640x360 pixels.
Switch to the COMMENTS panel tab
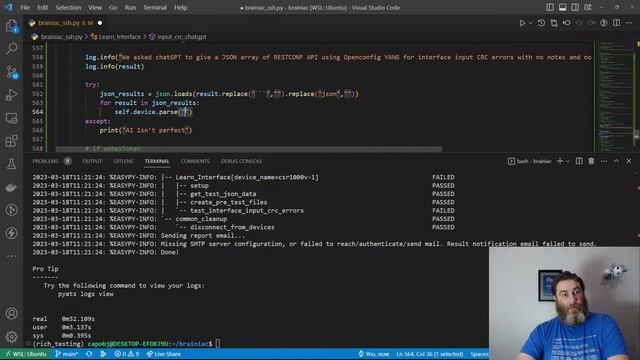point(195,161)
